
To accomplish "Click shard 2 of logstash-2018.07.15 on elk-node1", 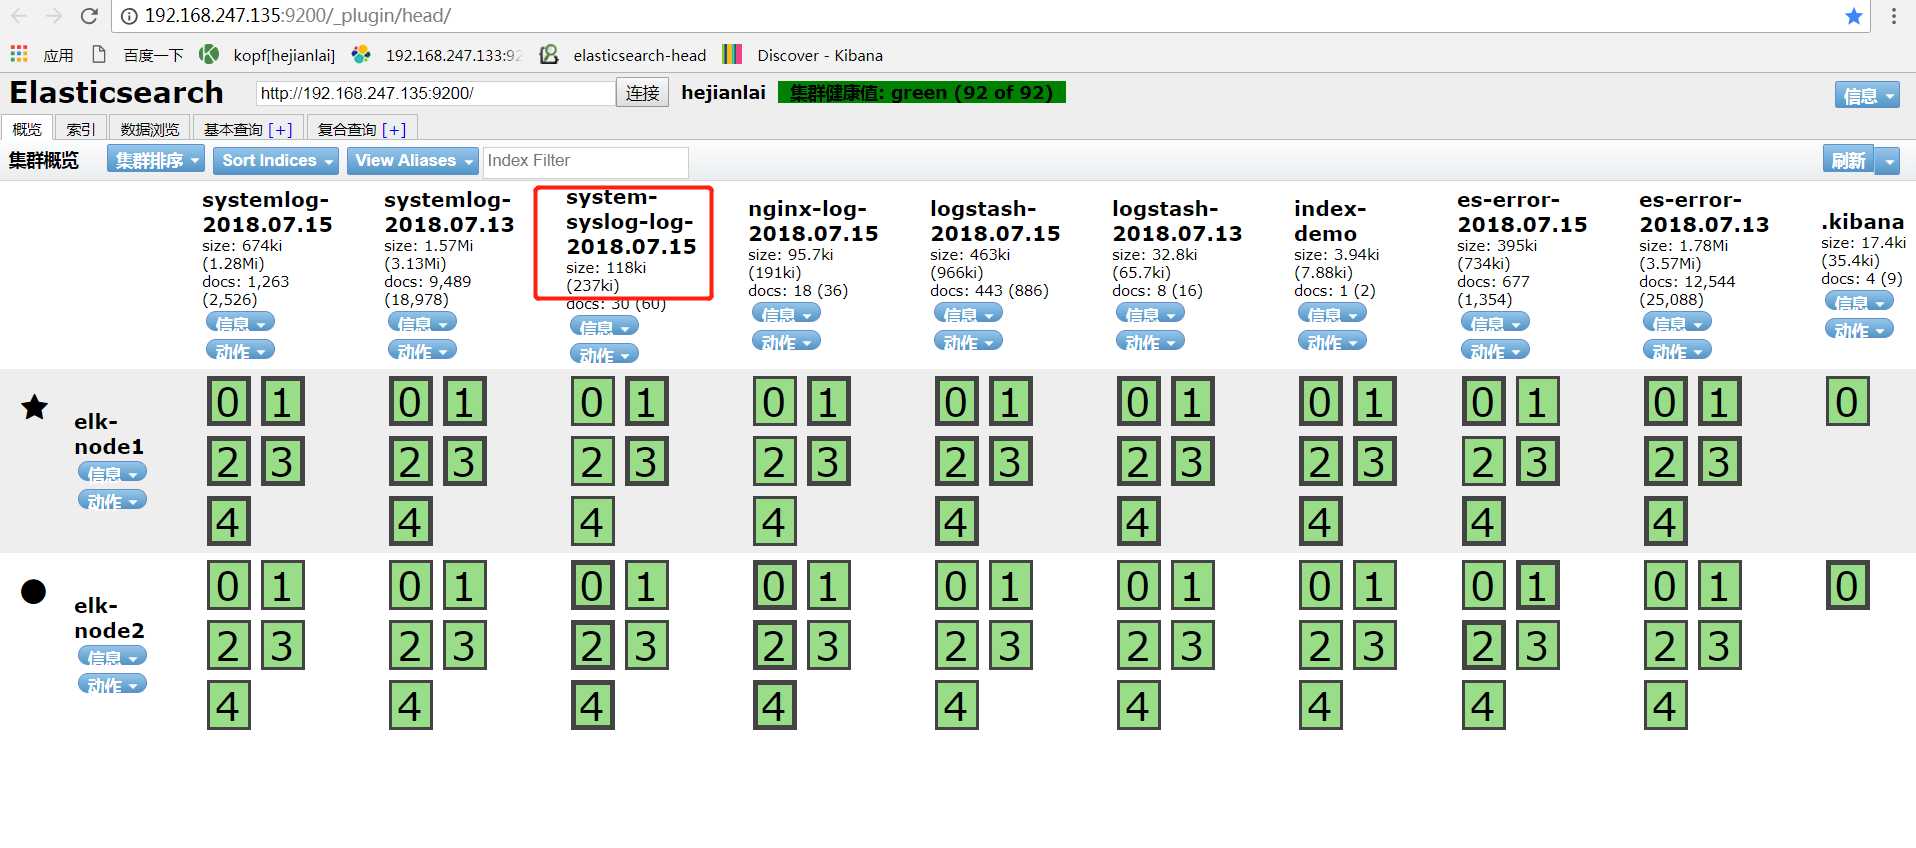I will [956, 462].
